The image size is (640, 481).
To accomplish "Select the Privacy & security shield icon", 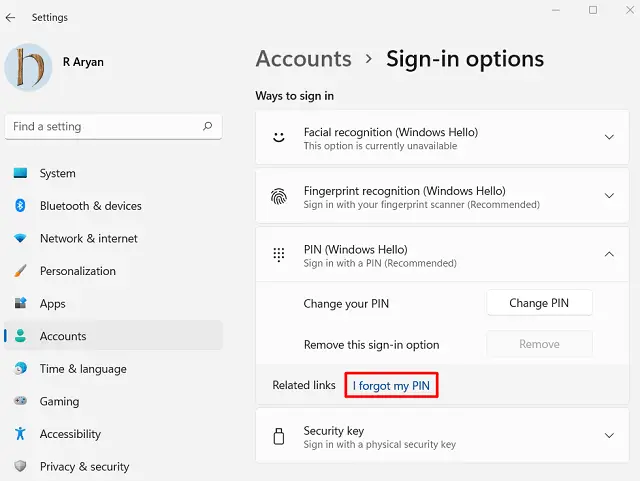I will (x=20, y=466).
